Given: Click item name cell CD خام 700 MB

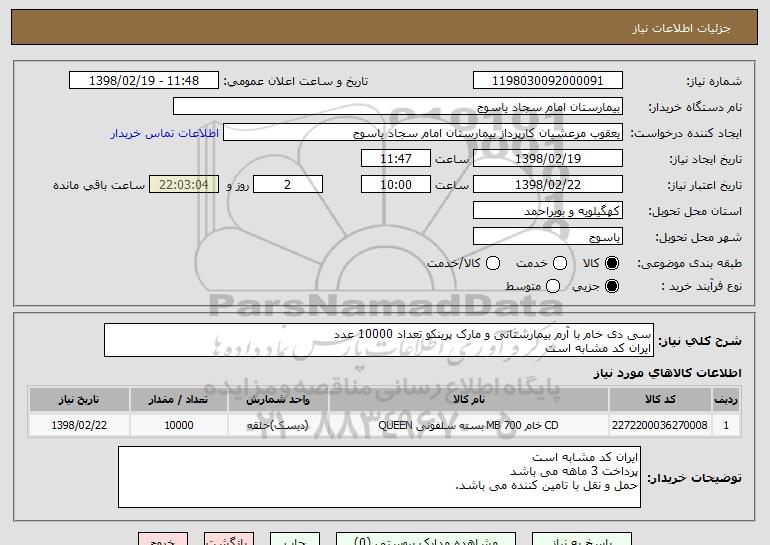Looking at the screenshot, I should point(468,425).
